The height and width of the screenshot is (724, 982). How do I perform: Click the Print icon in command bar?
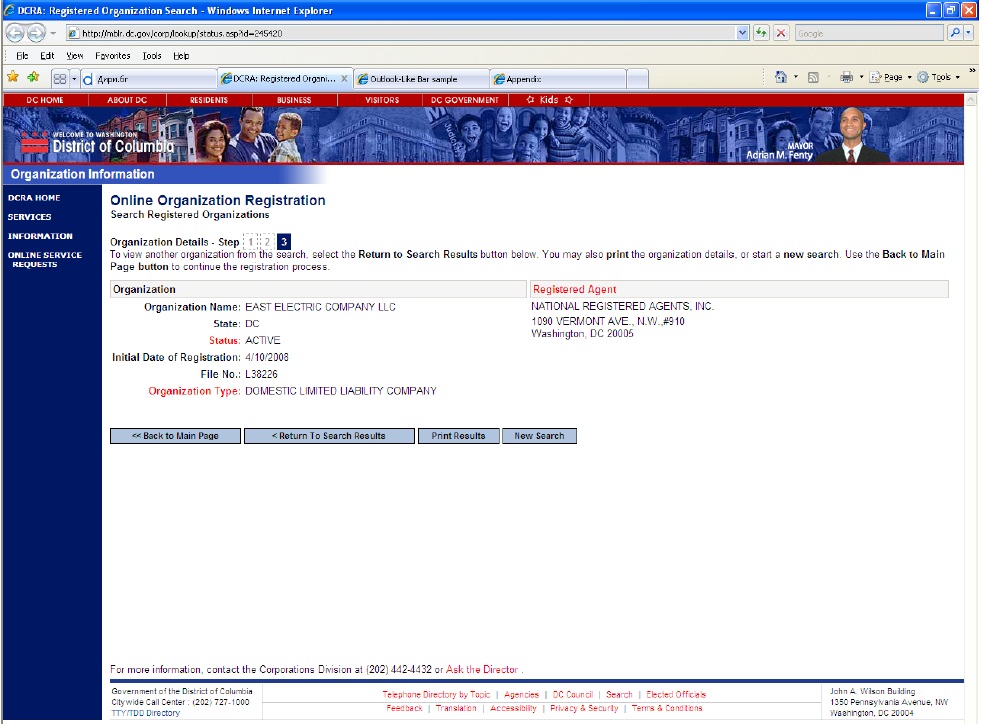coord(847,77)
